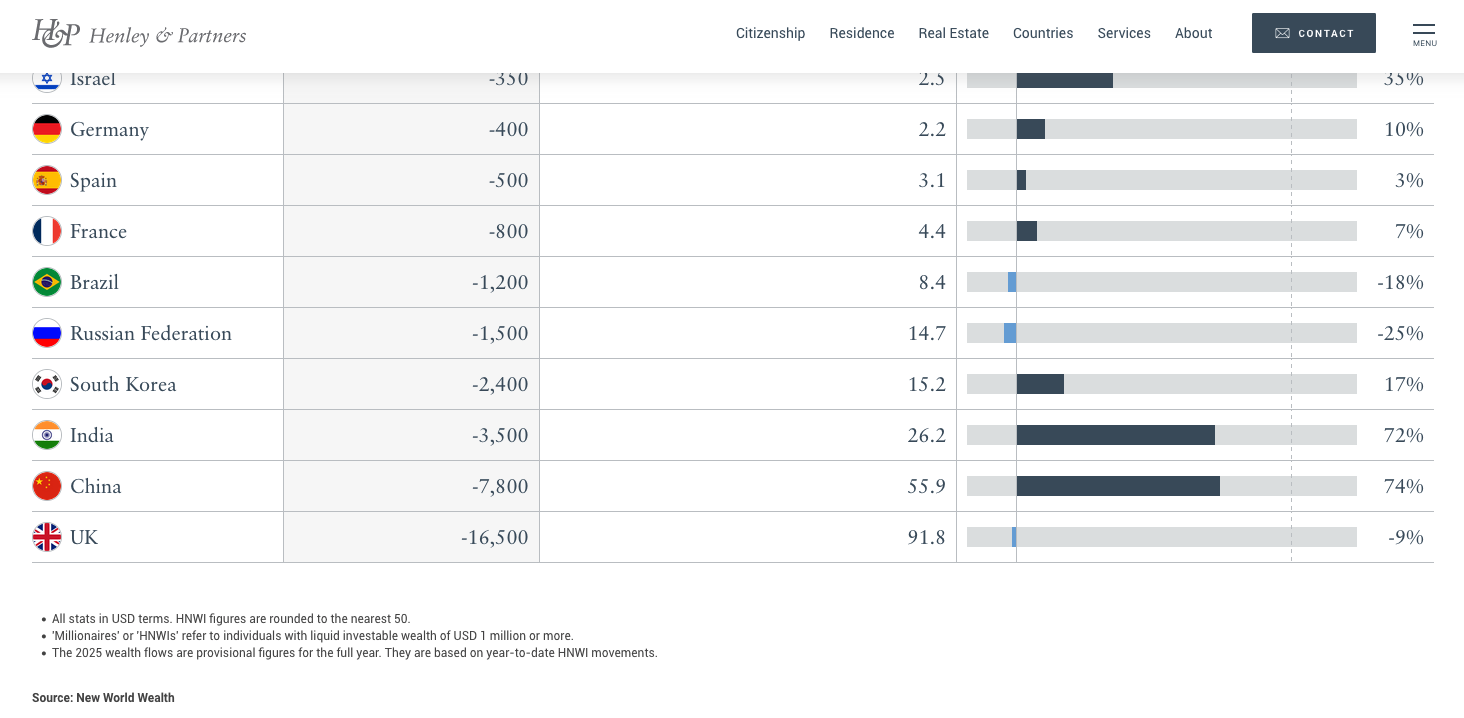Open the hamburger MENU

point(1424,33)
